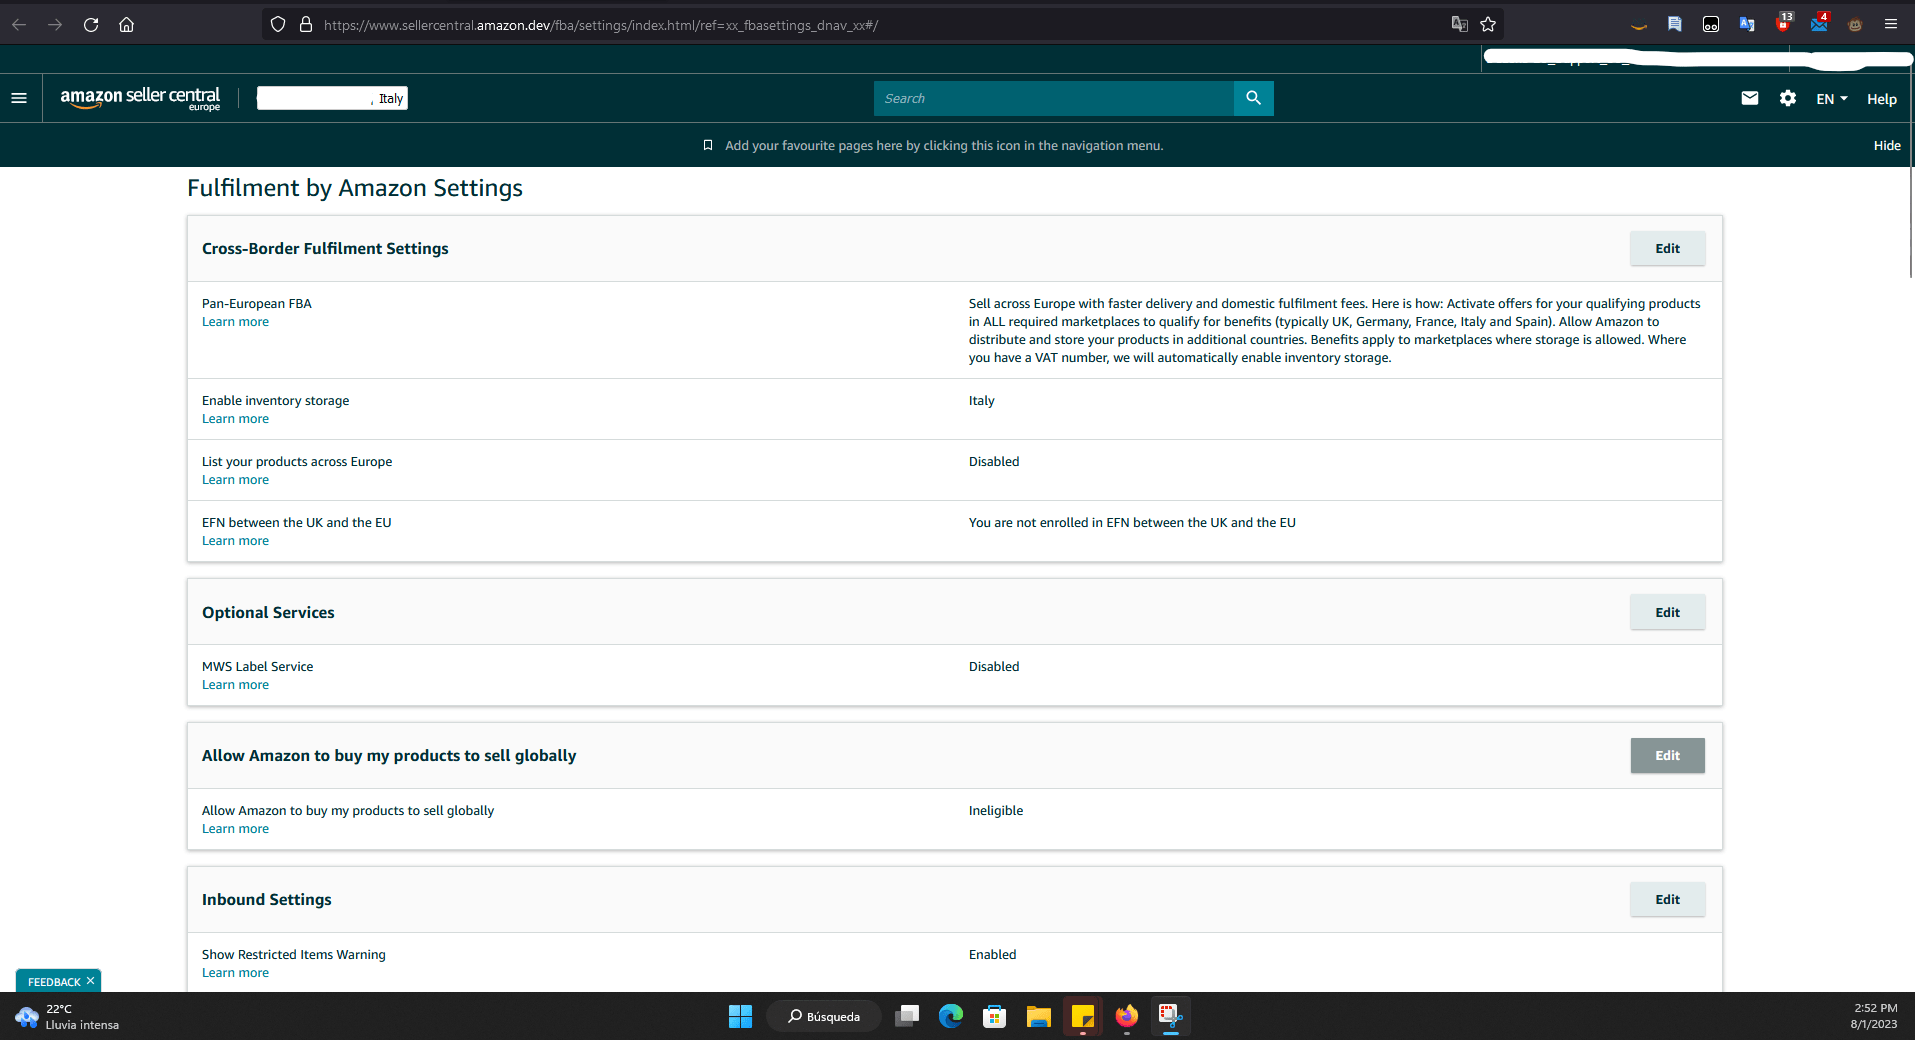The width and height of the screenshot is (1916, 1040).
Task: Open Microsoft Edge from the taskbar
Action: coord(950,1016)
